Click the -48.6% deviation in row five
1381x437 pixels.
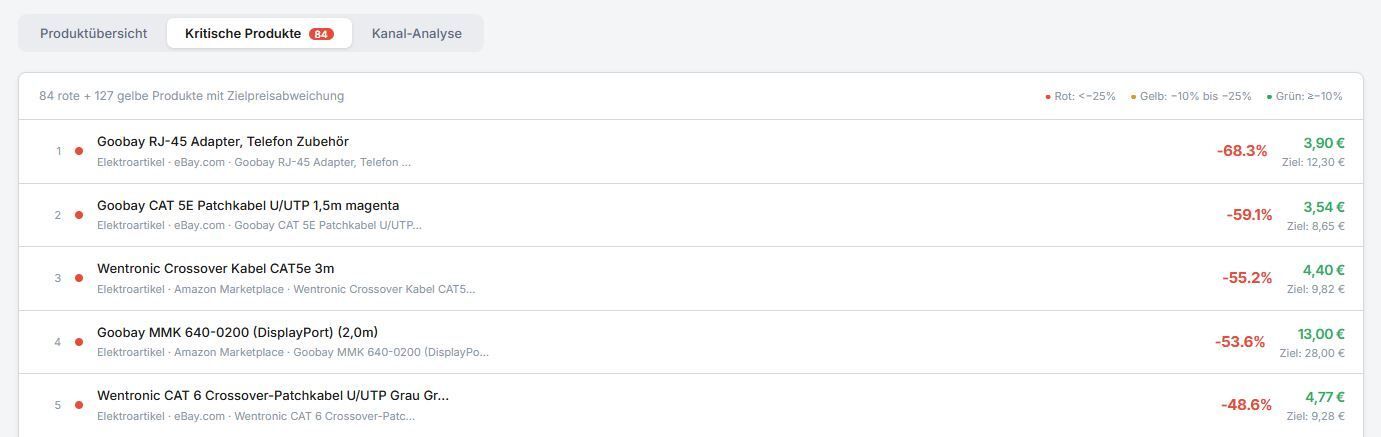point(1246,405)
